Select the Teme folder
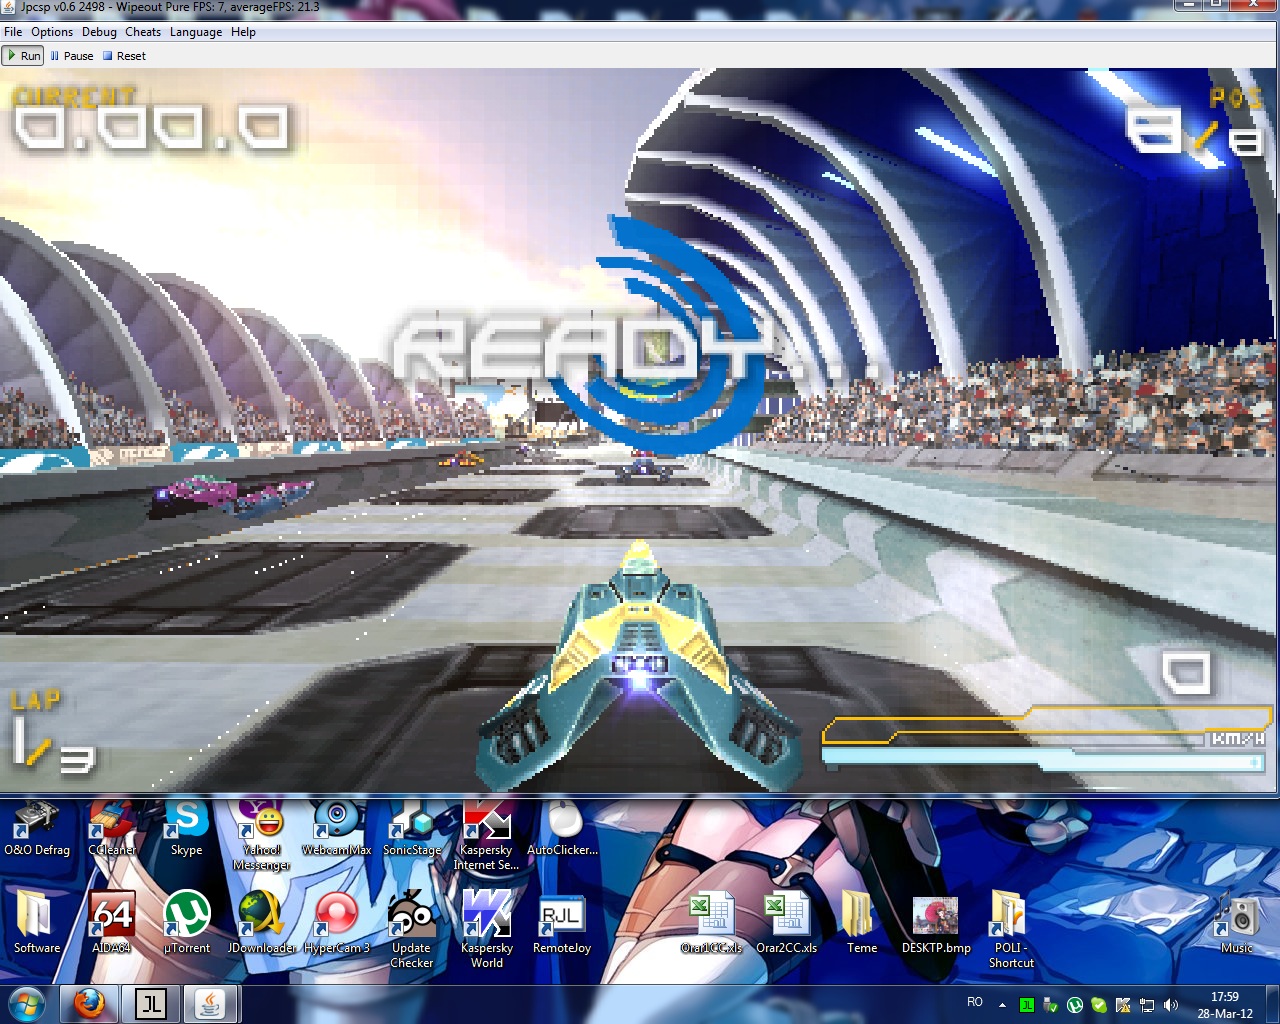 click(861, 922)
